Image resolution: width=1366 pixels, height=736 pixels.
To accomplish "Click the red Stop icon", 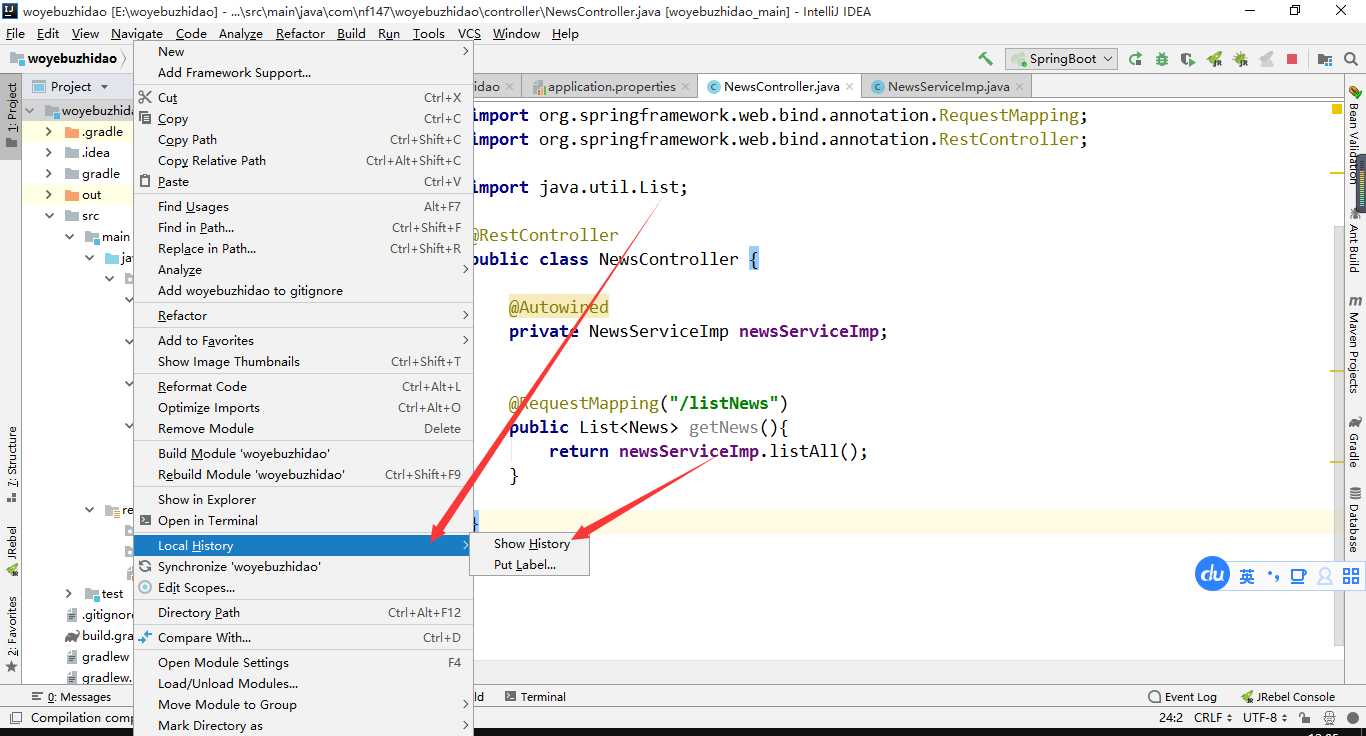I will (1292, 59).
